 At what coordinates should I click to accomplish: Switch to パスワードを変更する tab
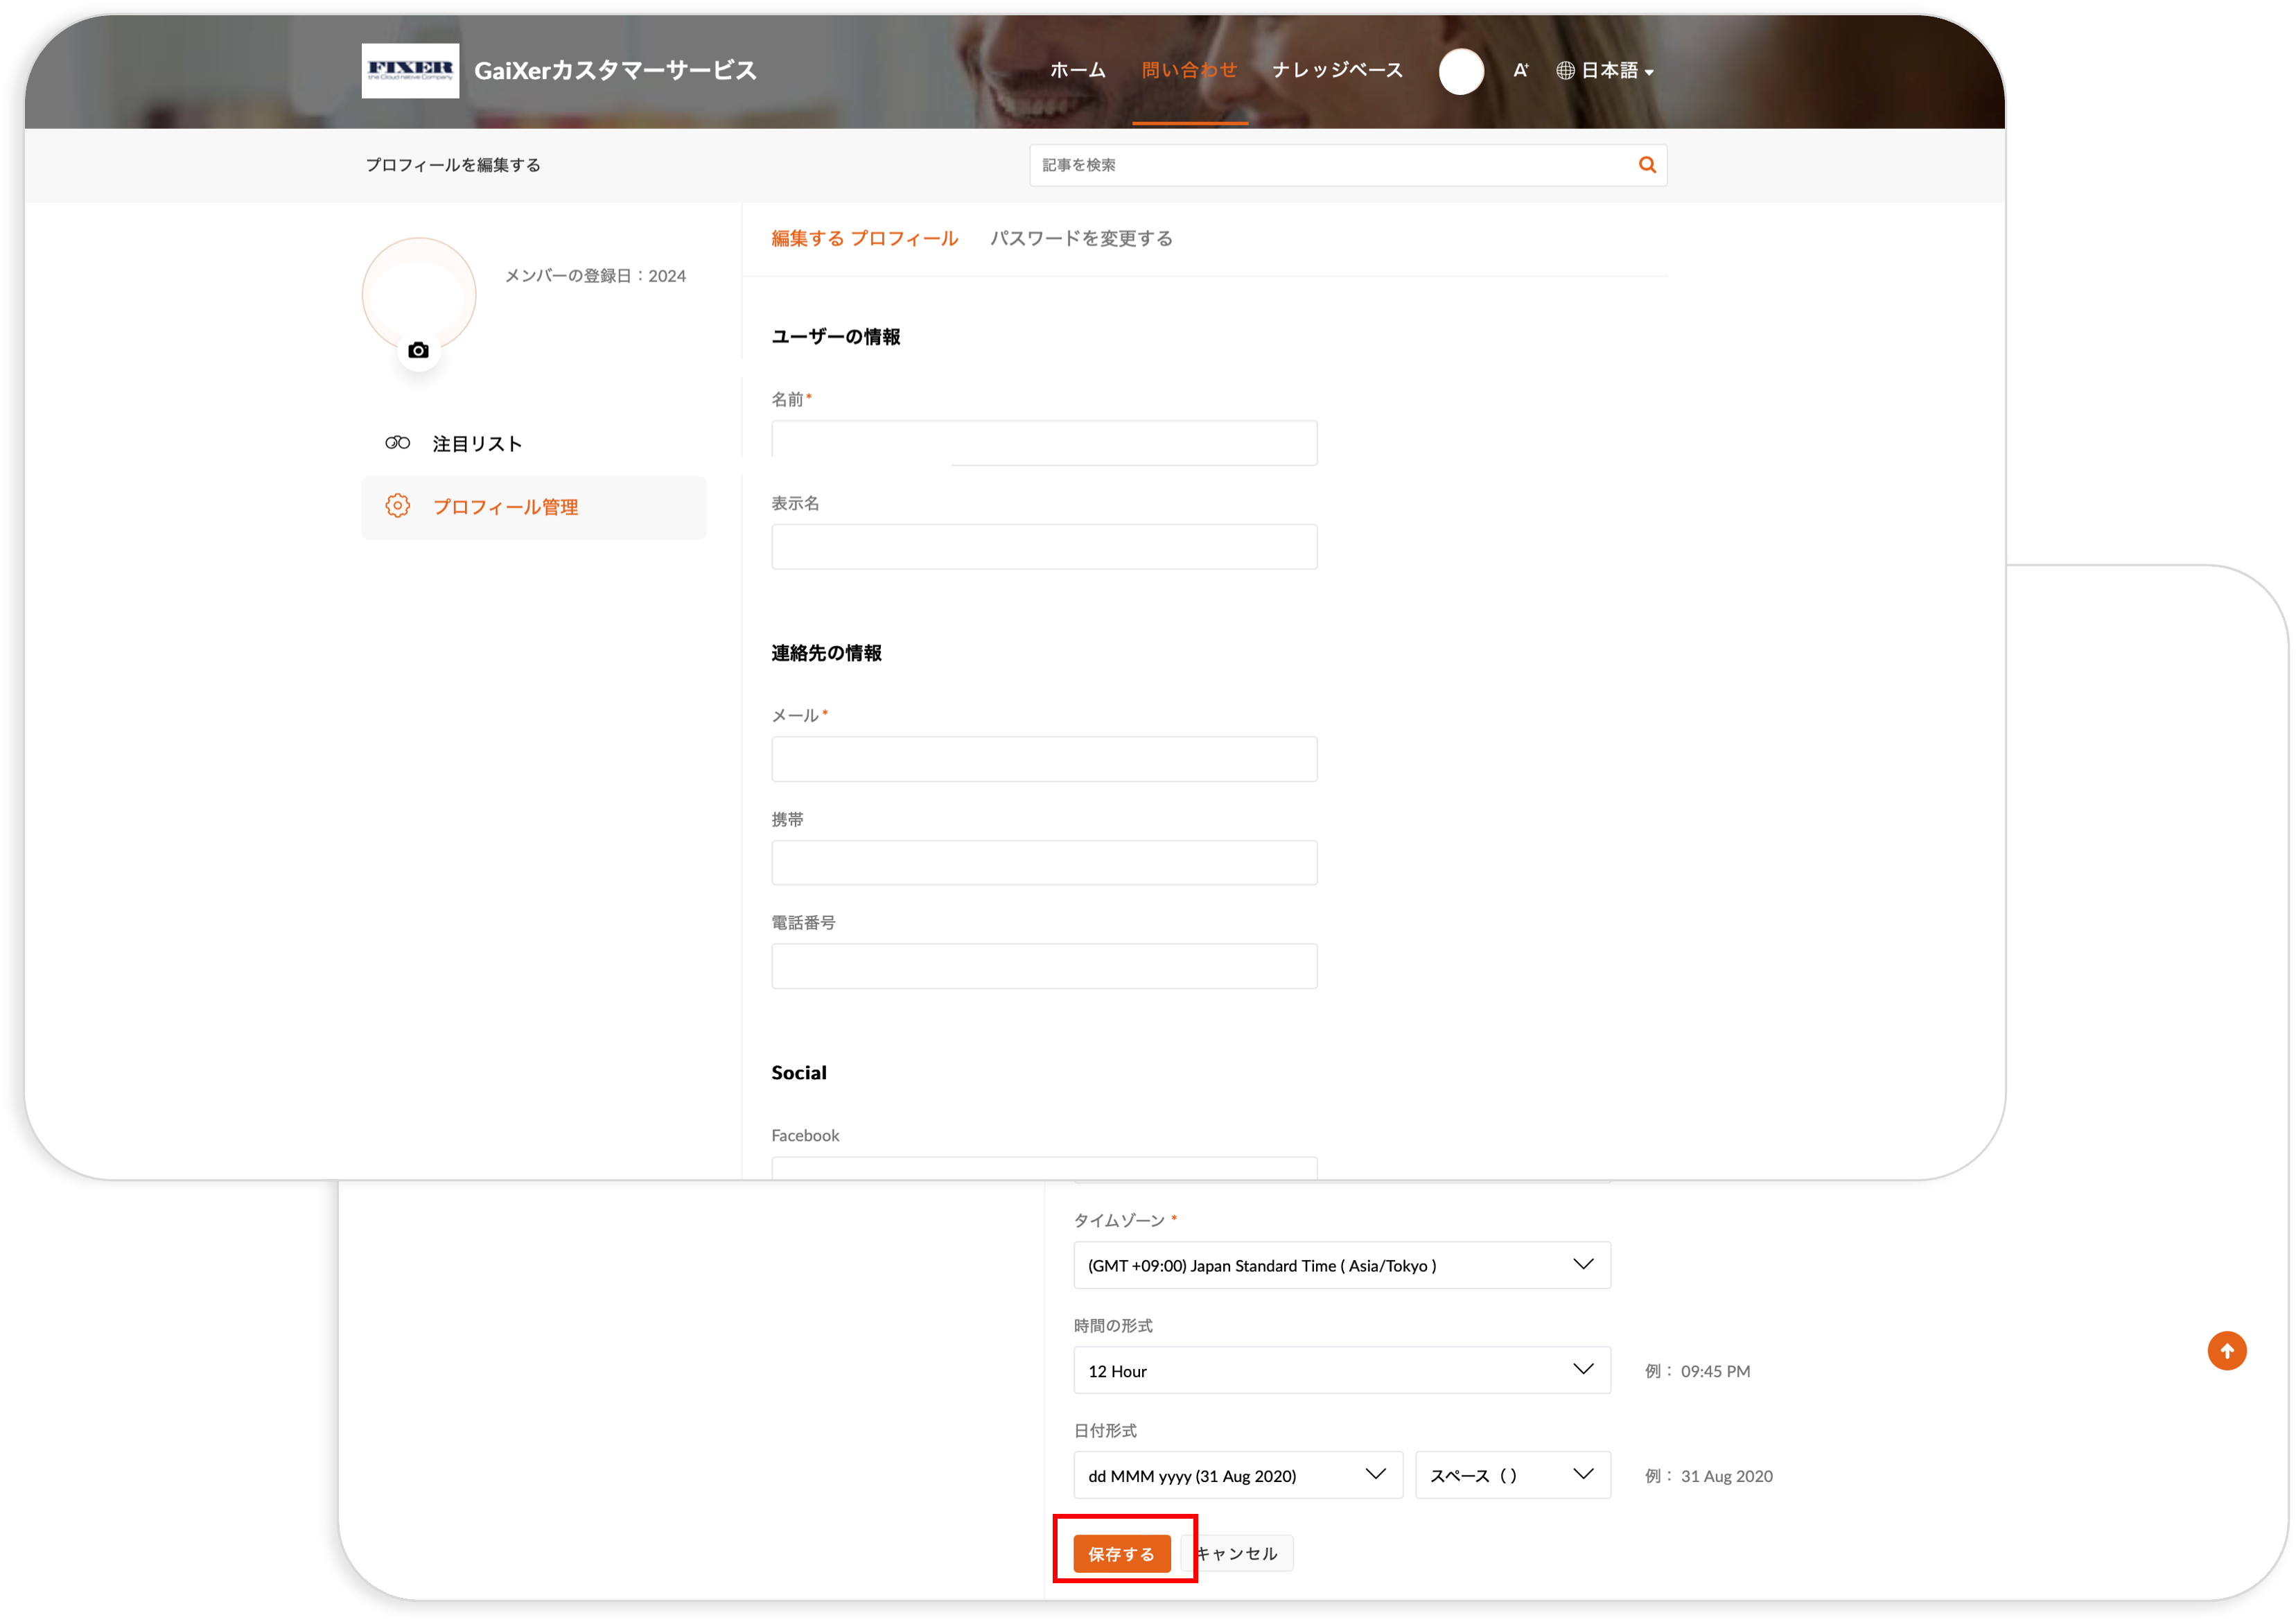[x=1081, y=238]
